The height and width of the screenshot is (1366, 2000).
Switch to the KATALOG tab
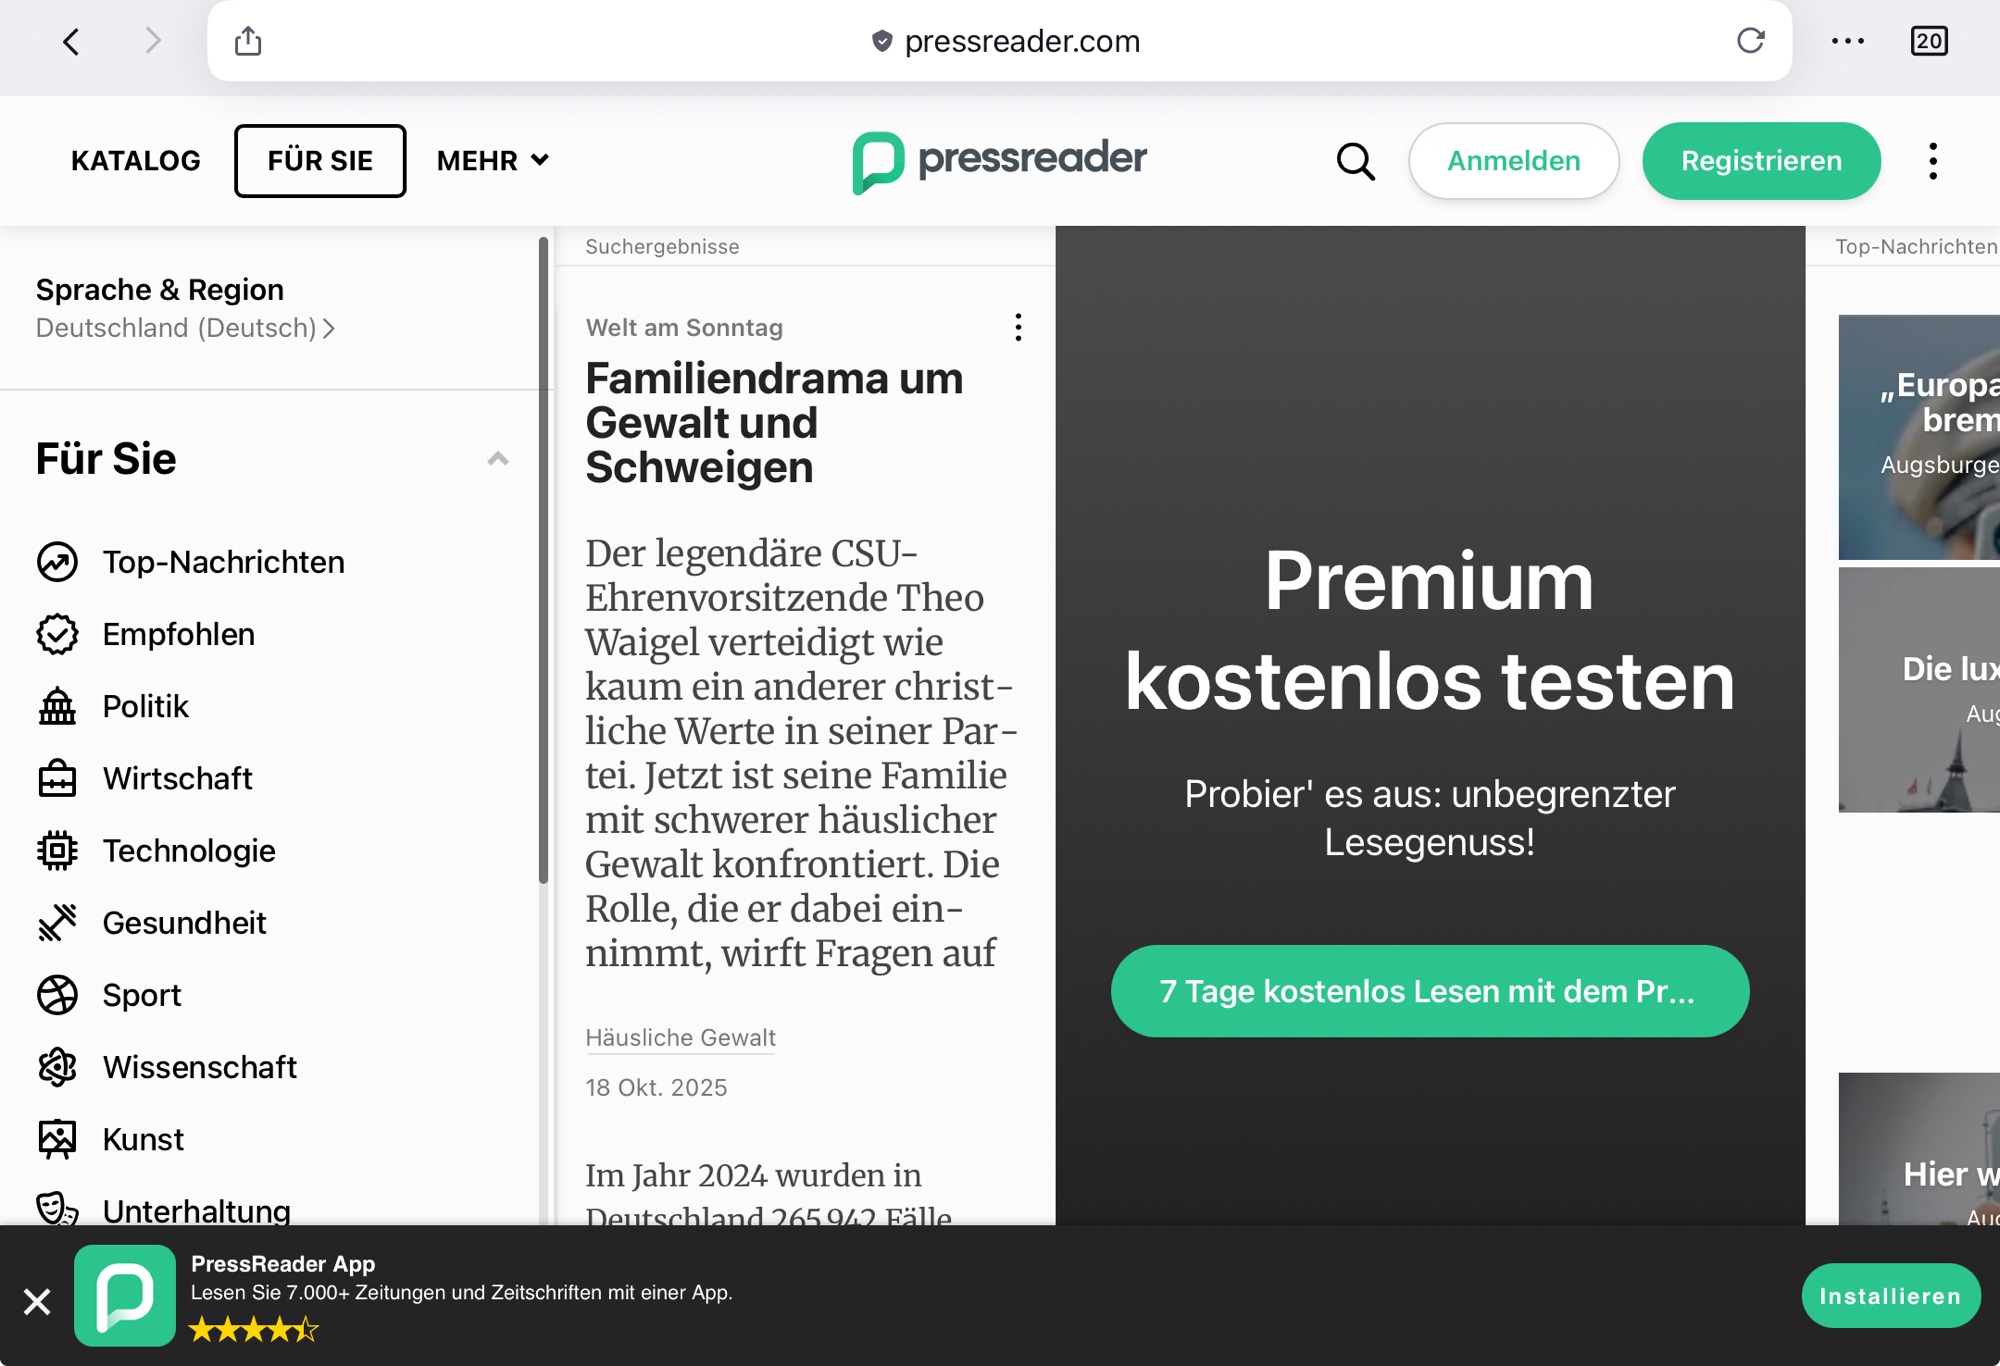136,161
